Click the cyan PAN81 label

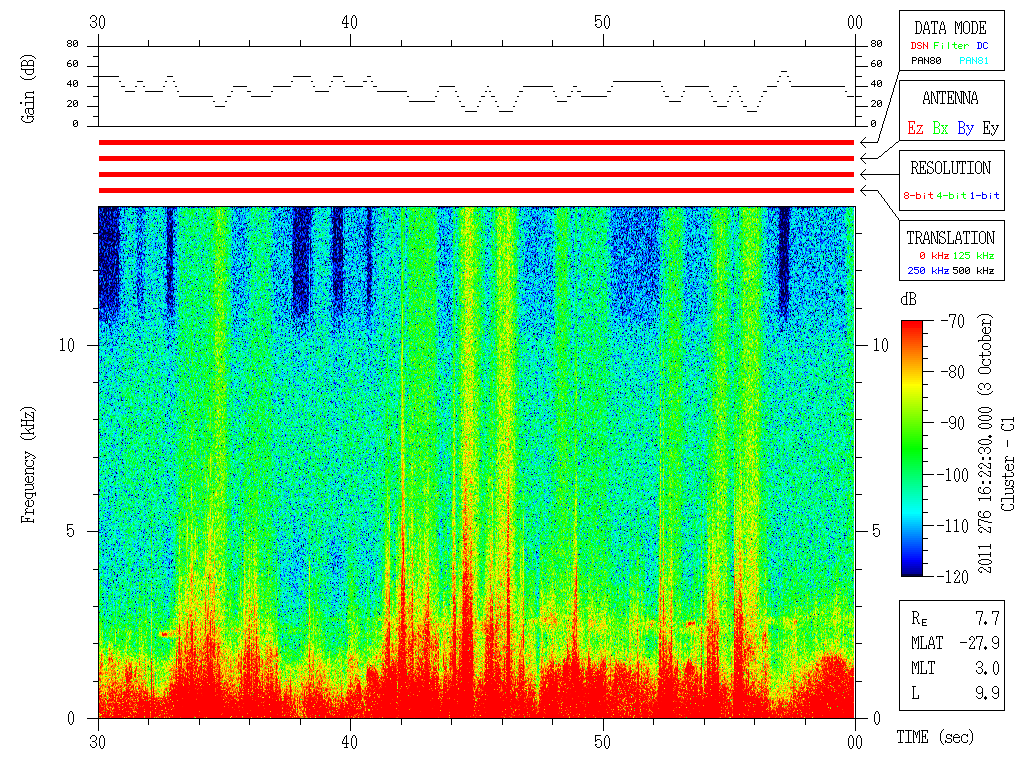coord(974,61)
